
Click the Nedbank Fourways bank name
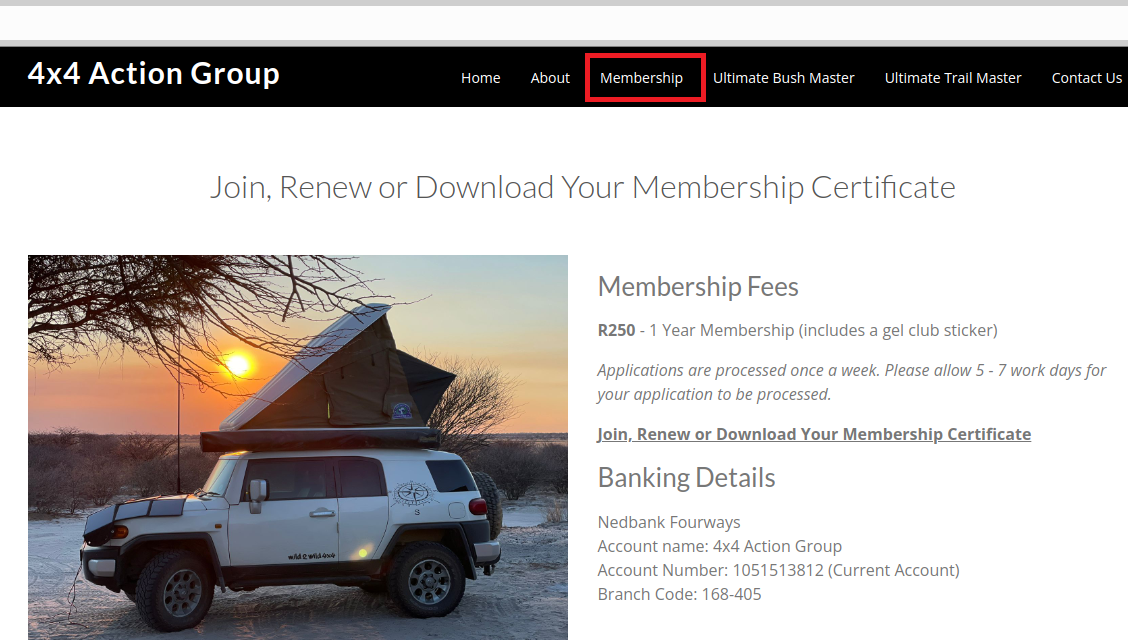point(669,522)
